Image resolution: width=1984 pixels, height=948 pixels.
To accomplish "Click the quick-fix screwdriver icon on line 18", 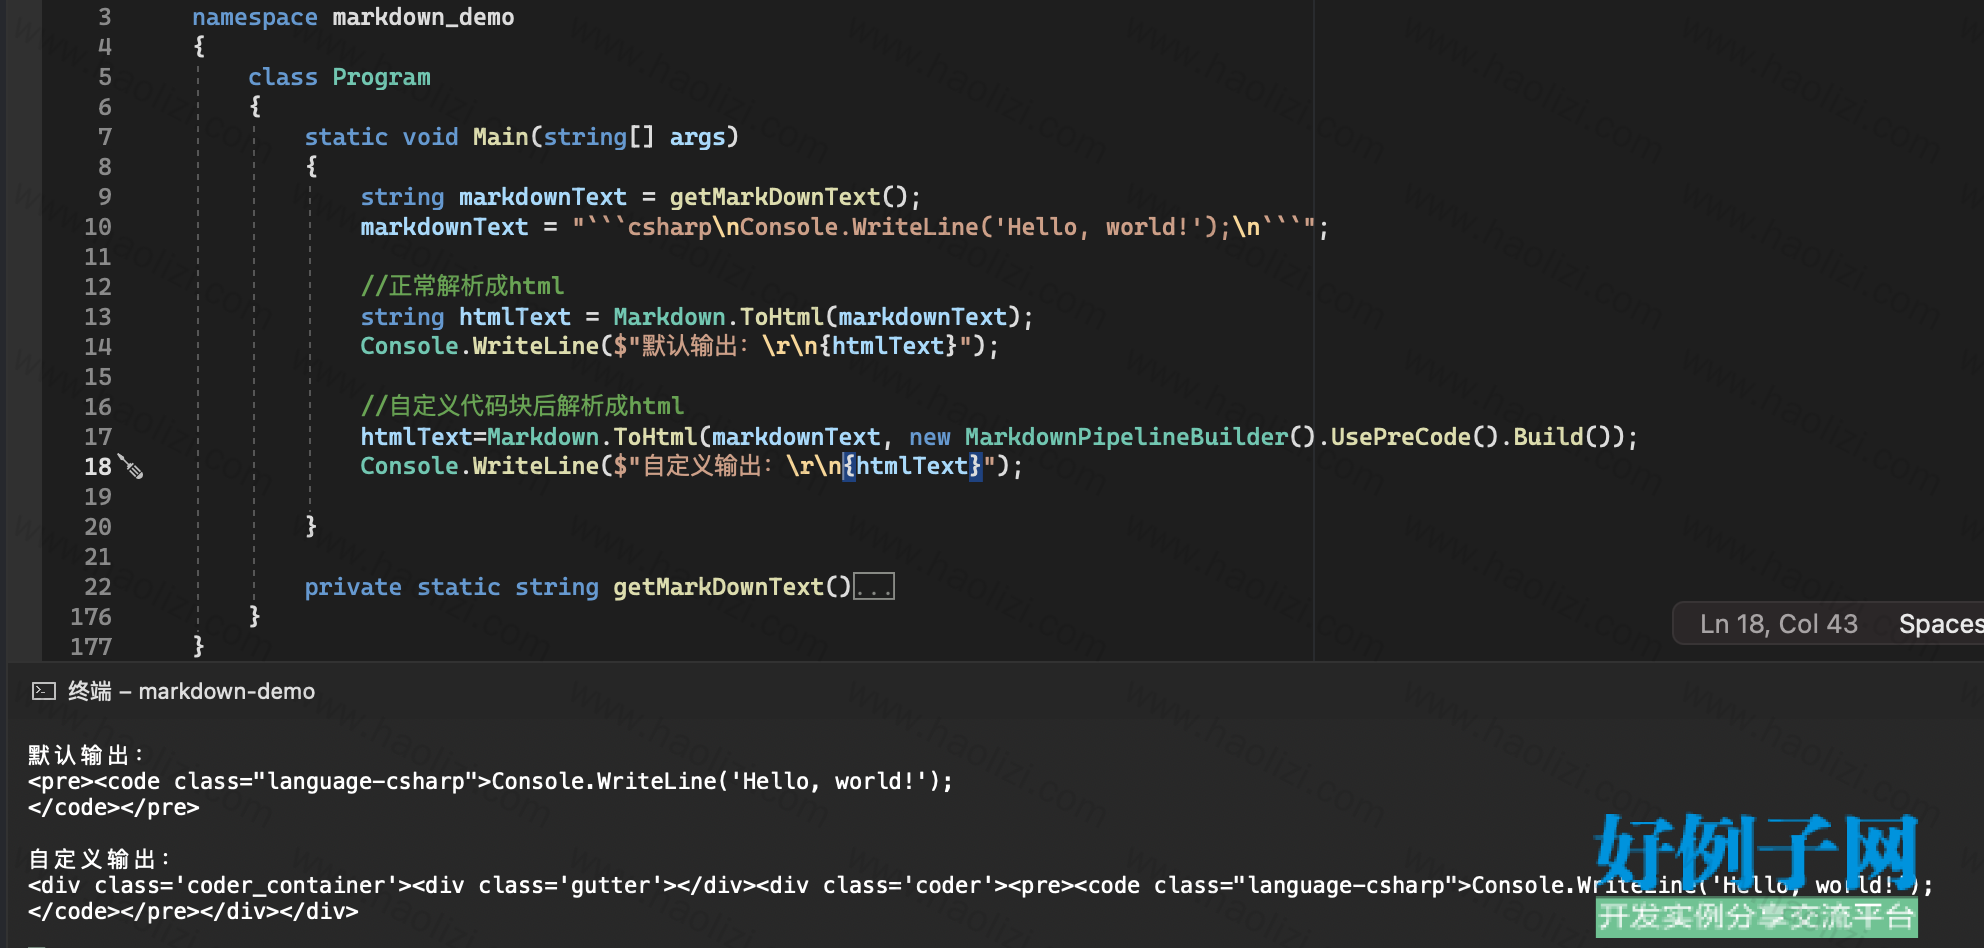I will point(131,466).
